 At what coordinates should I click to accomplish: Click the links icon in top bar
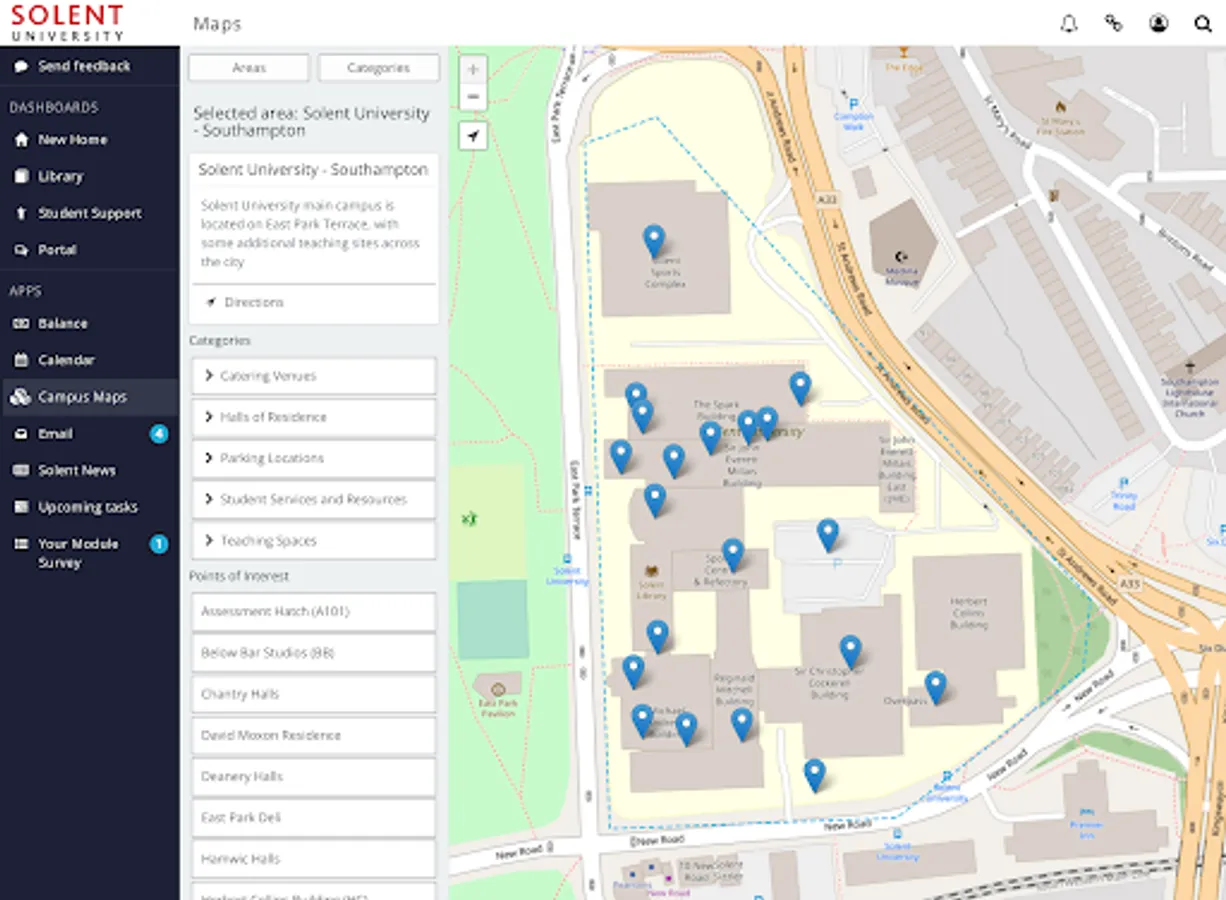(x=1113, y=23)
